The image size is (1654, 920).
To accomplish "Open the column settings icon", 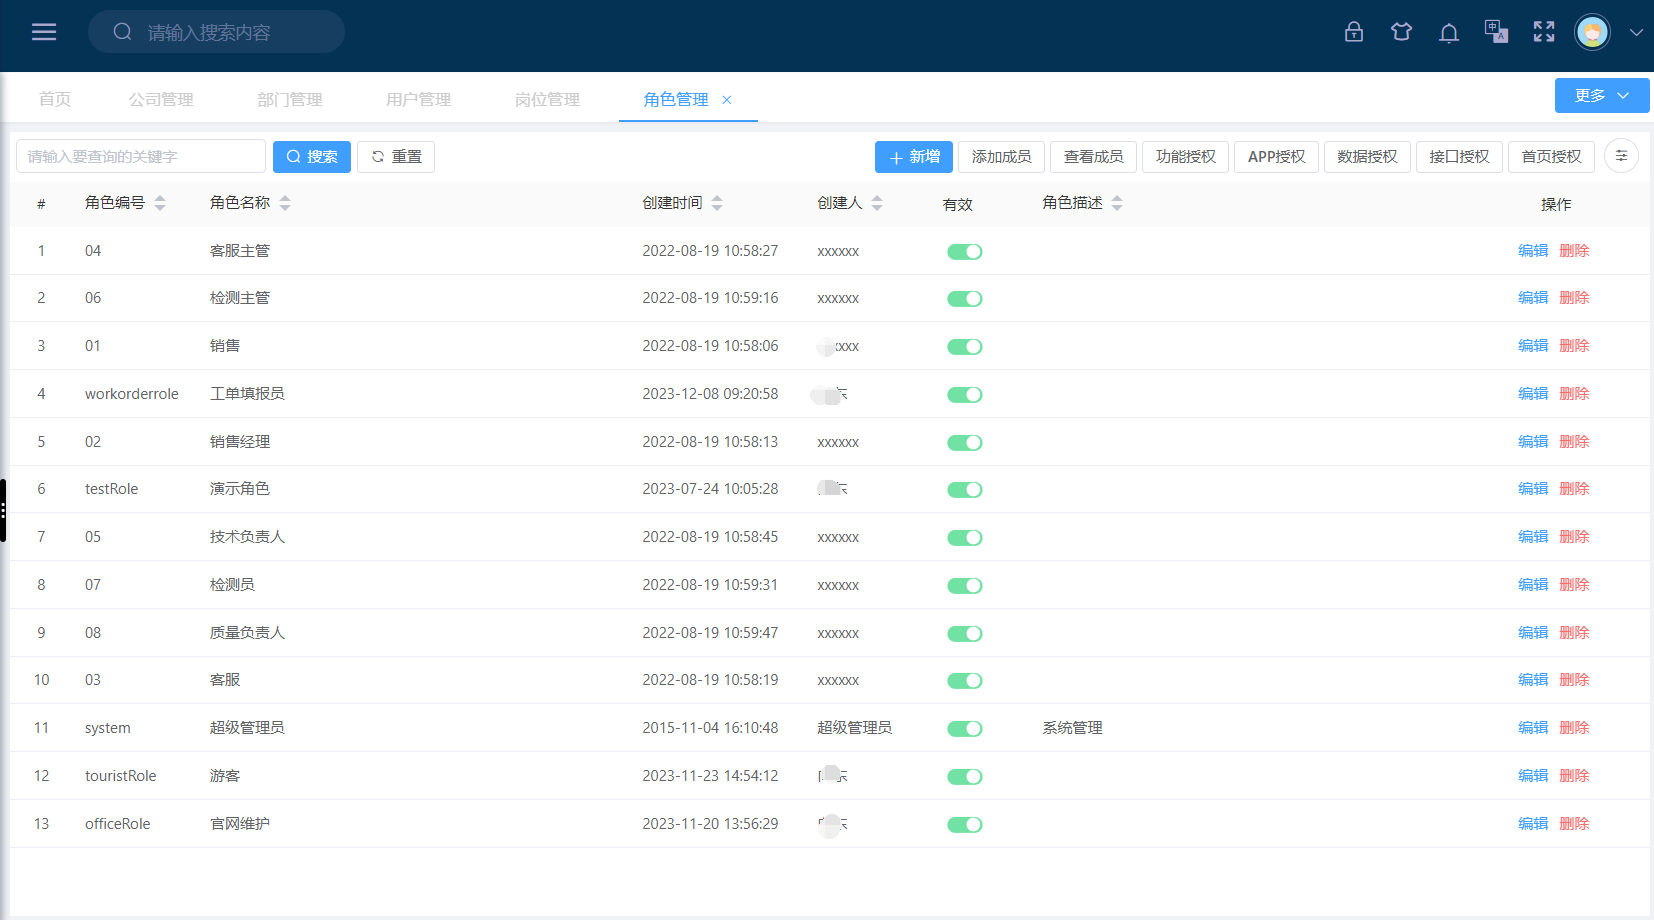I will click(1621, 156).
